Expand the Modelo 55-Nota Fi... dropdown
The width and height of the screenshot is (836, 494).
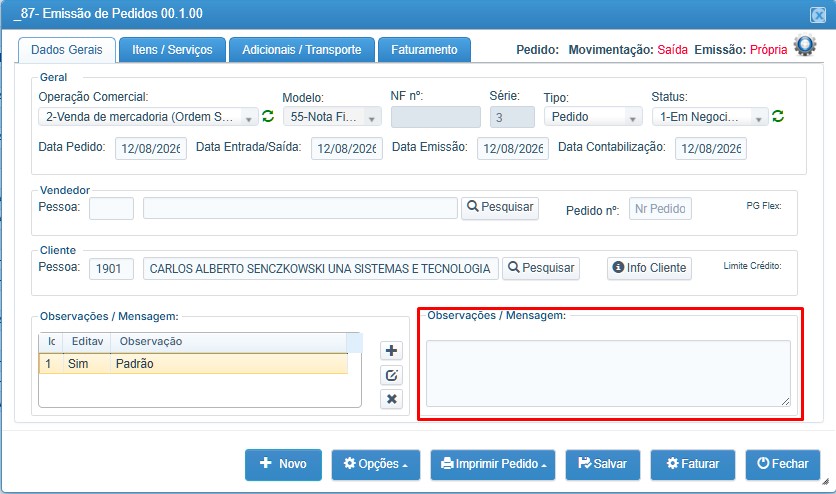pos(332,117)
